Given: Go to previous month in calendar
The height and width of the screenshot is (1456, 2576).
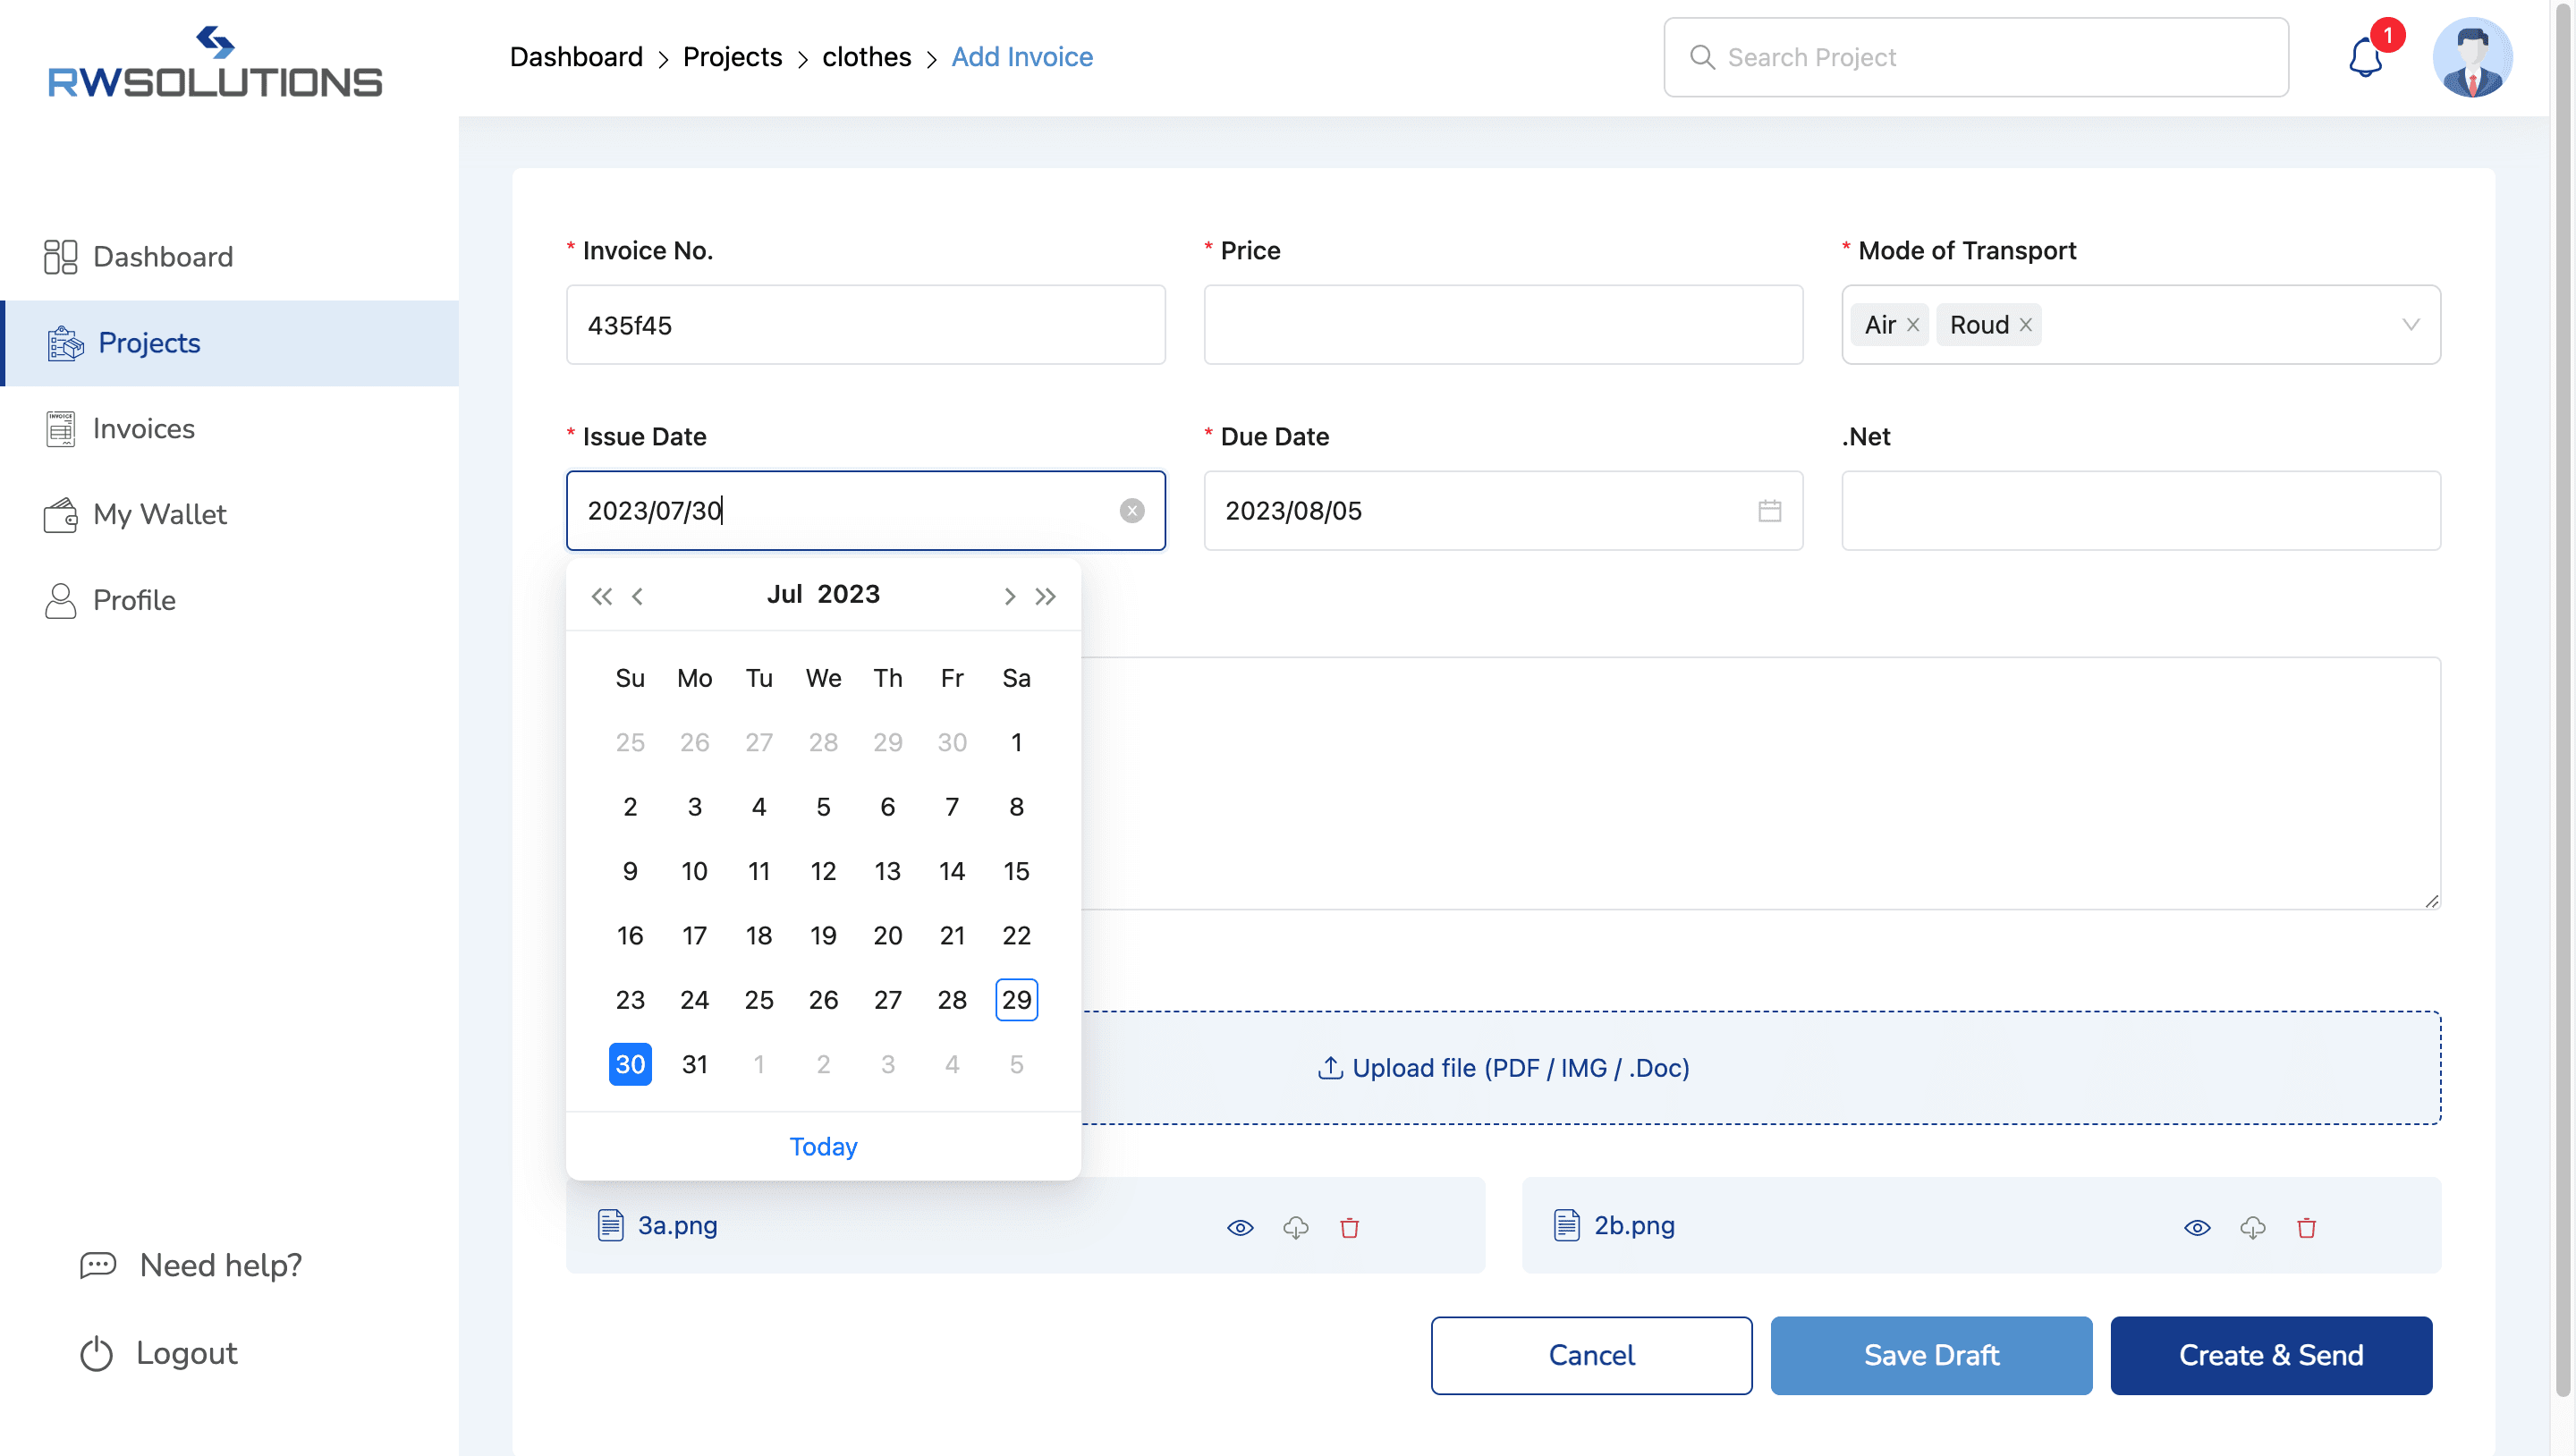Looking at the screenshot, I should [x=638, y=597].
